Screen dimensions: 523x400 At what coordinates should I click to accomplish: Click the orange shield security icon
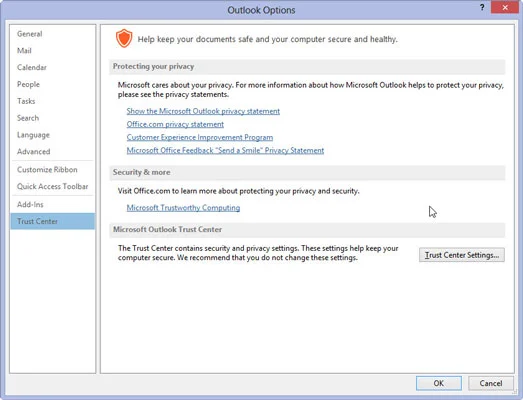(x=124, y=38)
